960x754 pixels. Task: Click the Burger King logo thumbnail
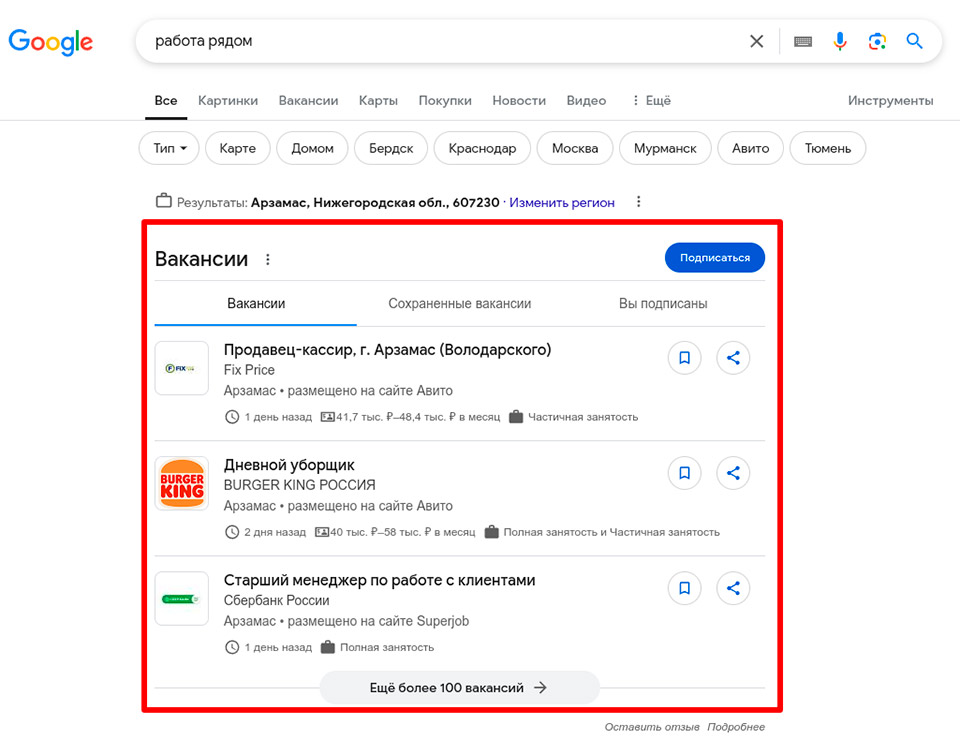[x=182, y=483]
